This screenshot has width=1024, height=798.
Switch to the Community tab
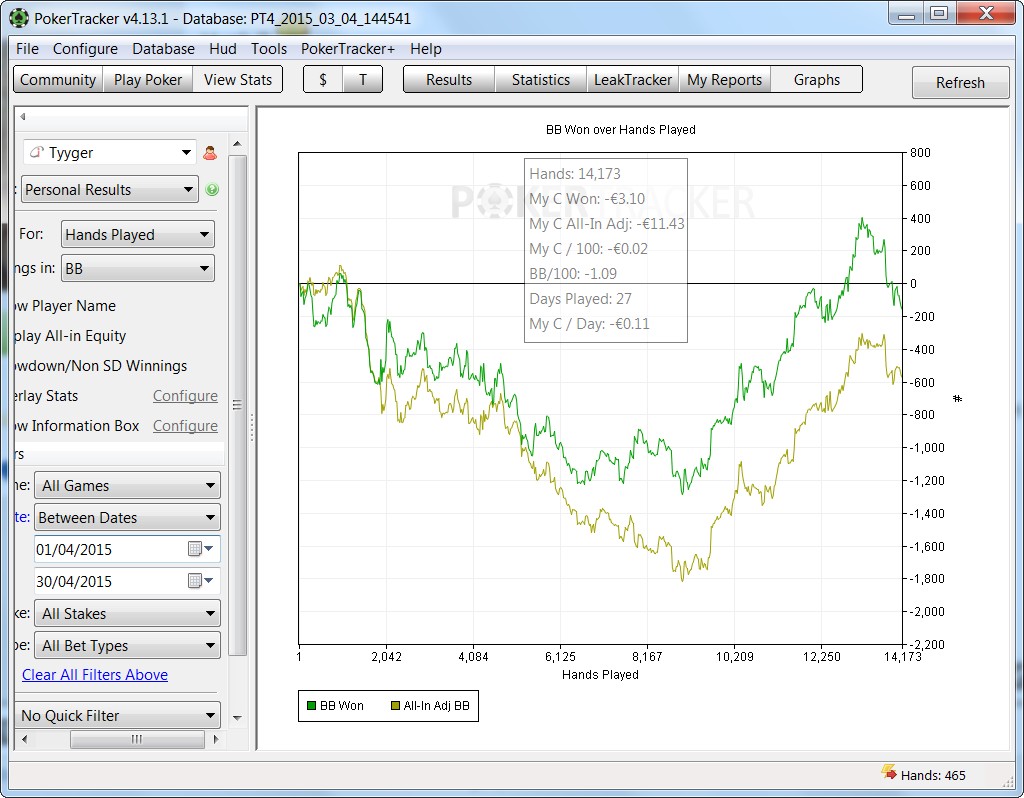tap(58, 80)
